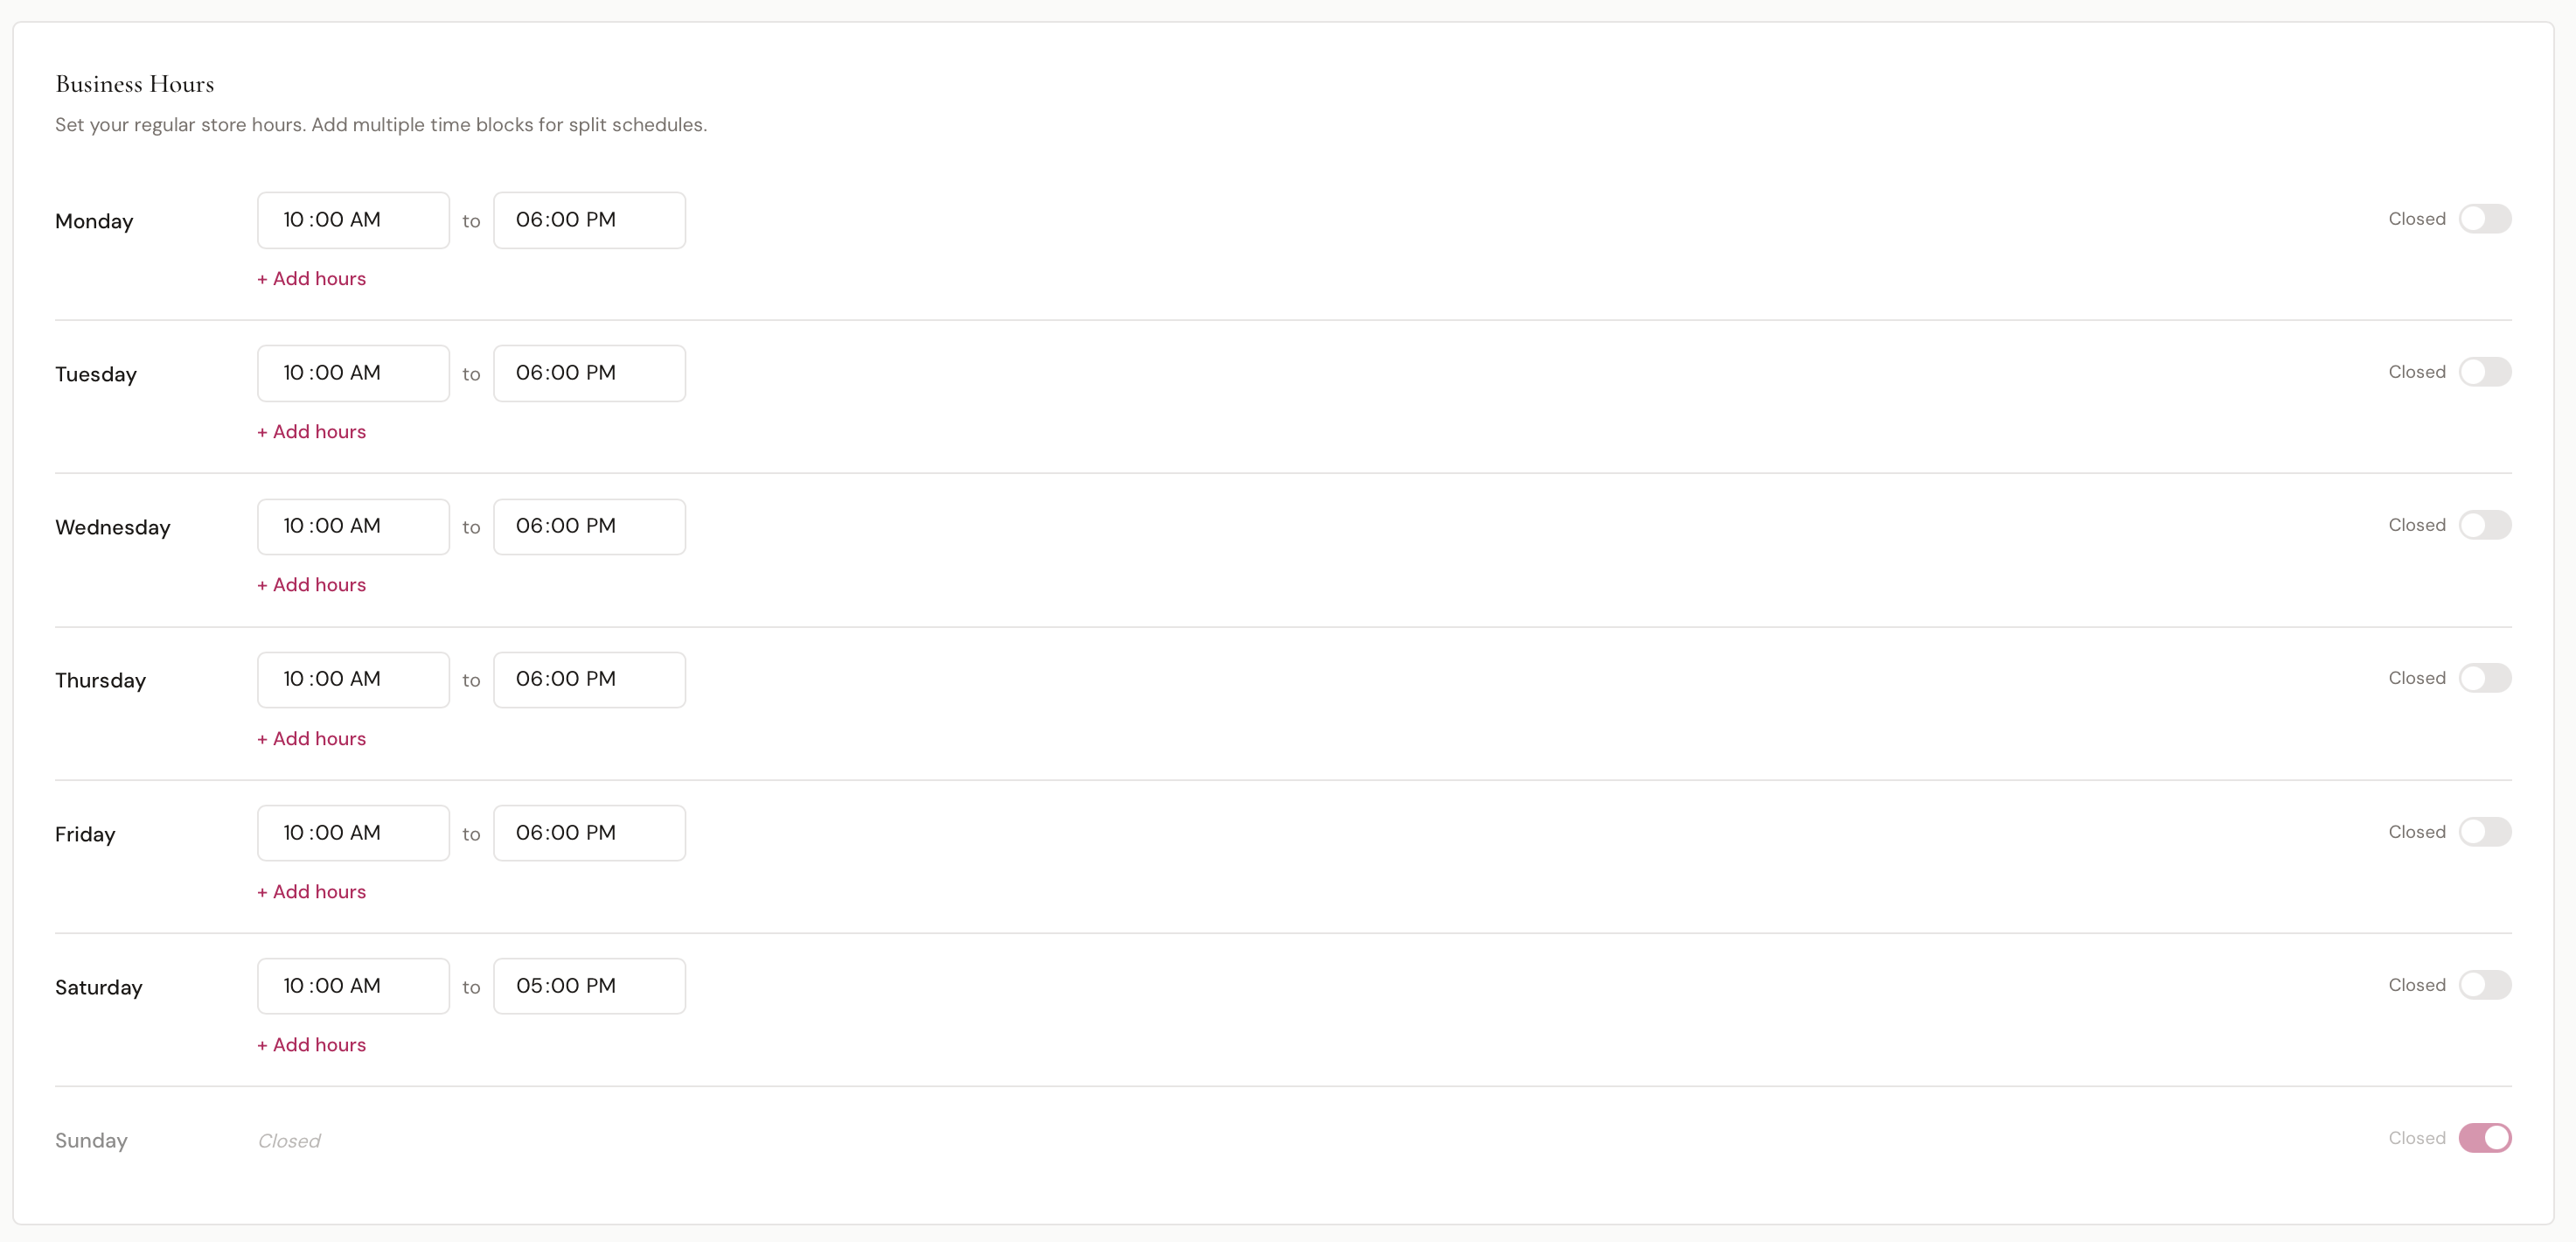2576x1242 pixels.
Task: Click Thursday's closing time field
Action: [589, 679]
